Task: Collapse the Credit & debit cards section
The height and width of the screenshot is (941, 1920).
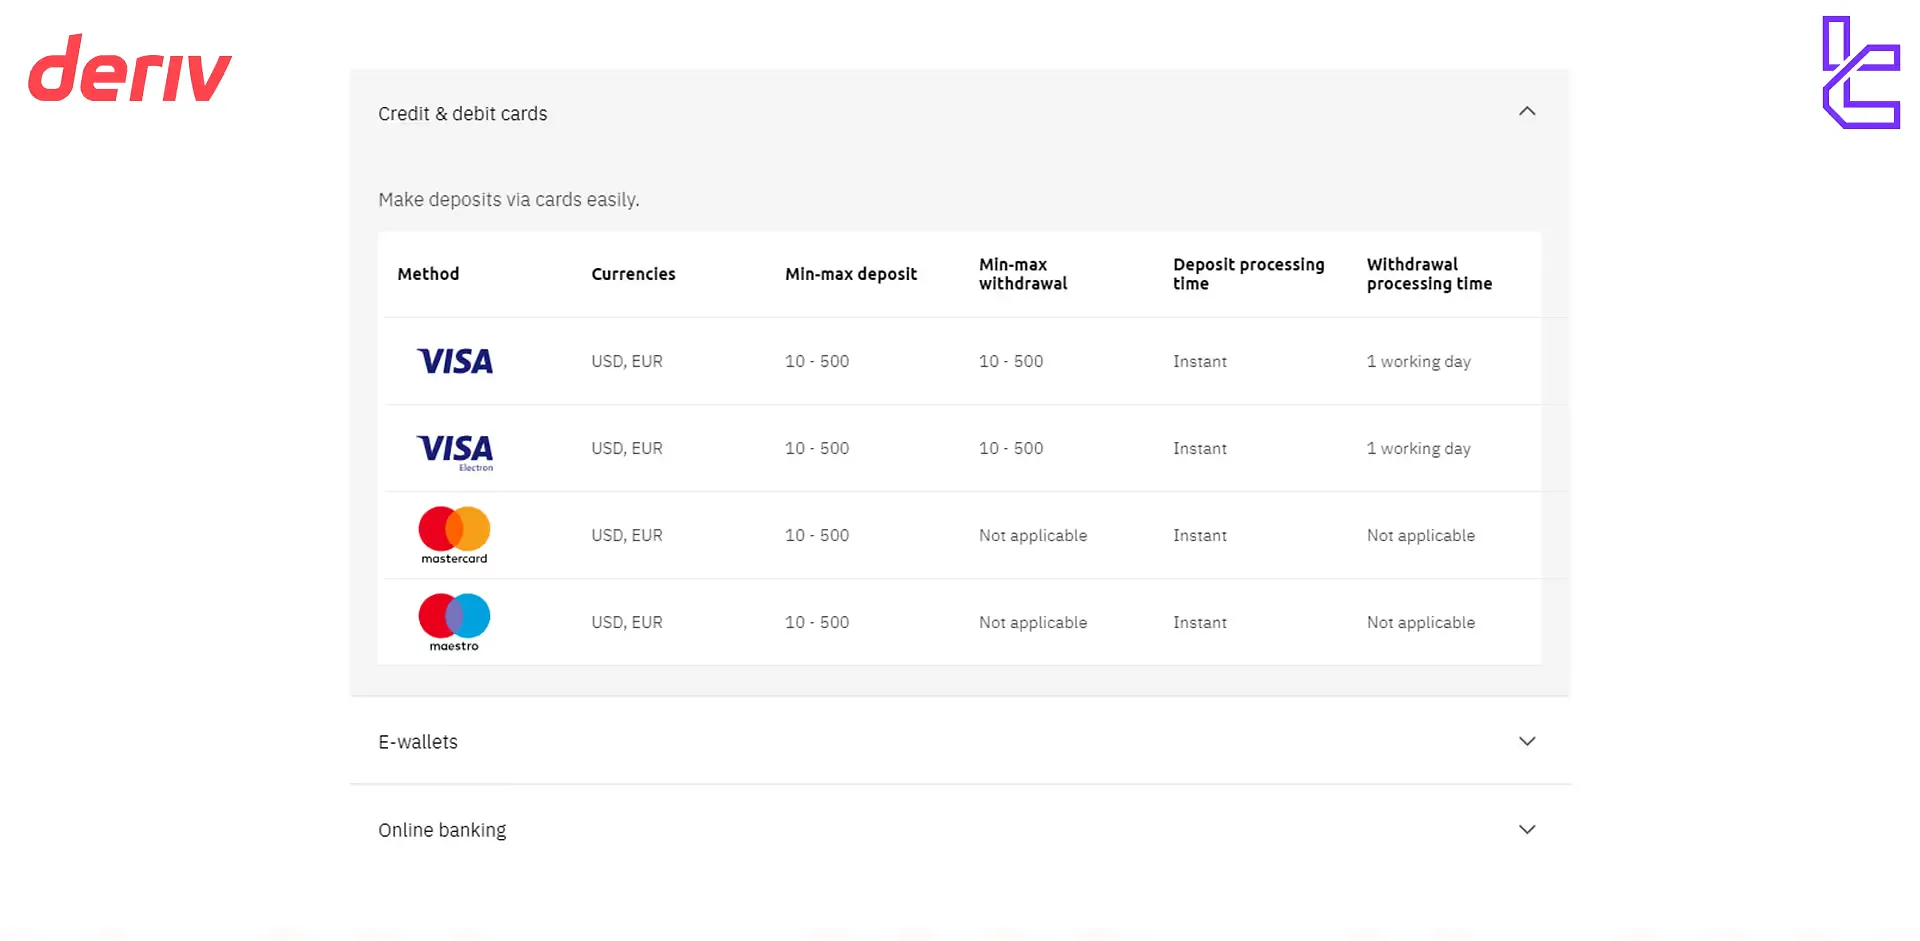Action: point(1526,112)
